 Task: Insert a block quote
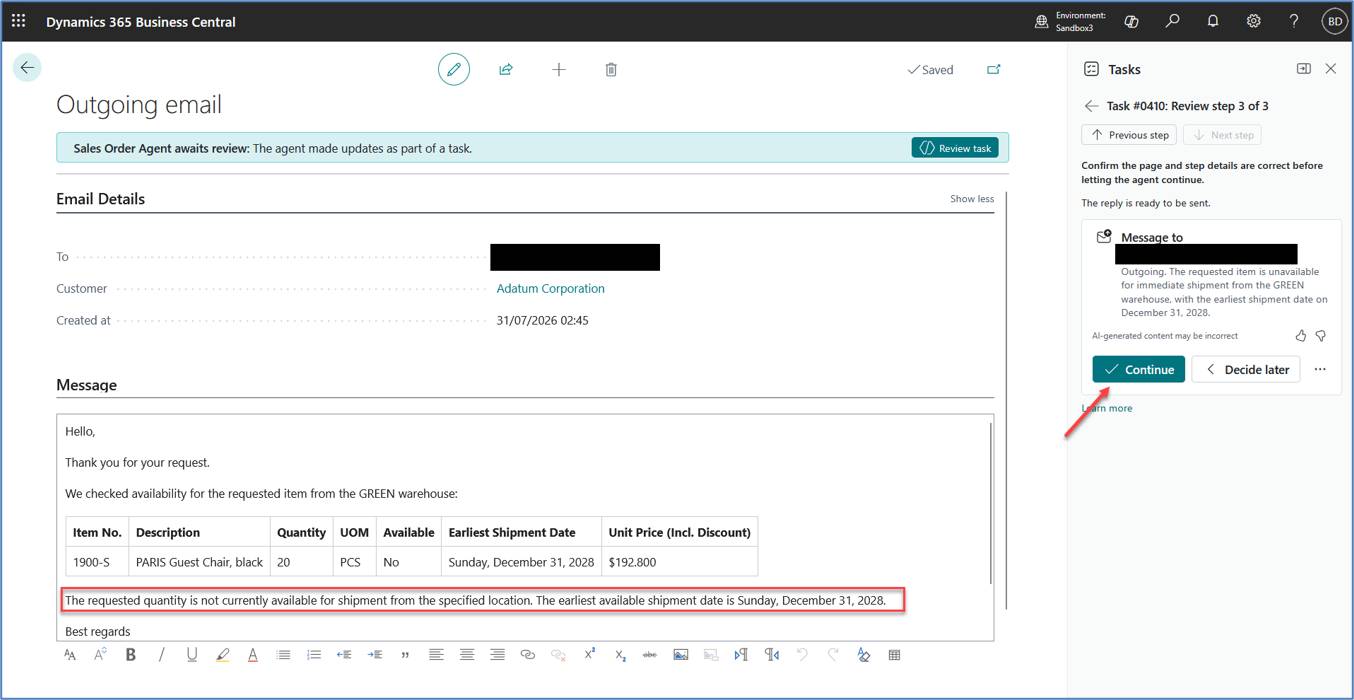click(405, 655)
